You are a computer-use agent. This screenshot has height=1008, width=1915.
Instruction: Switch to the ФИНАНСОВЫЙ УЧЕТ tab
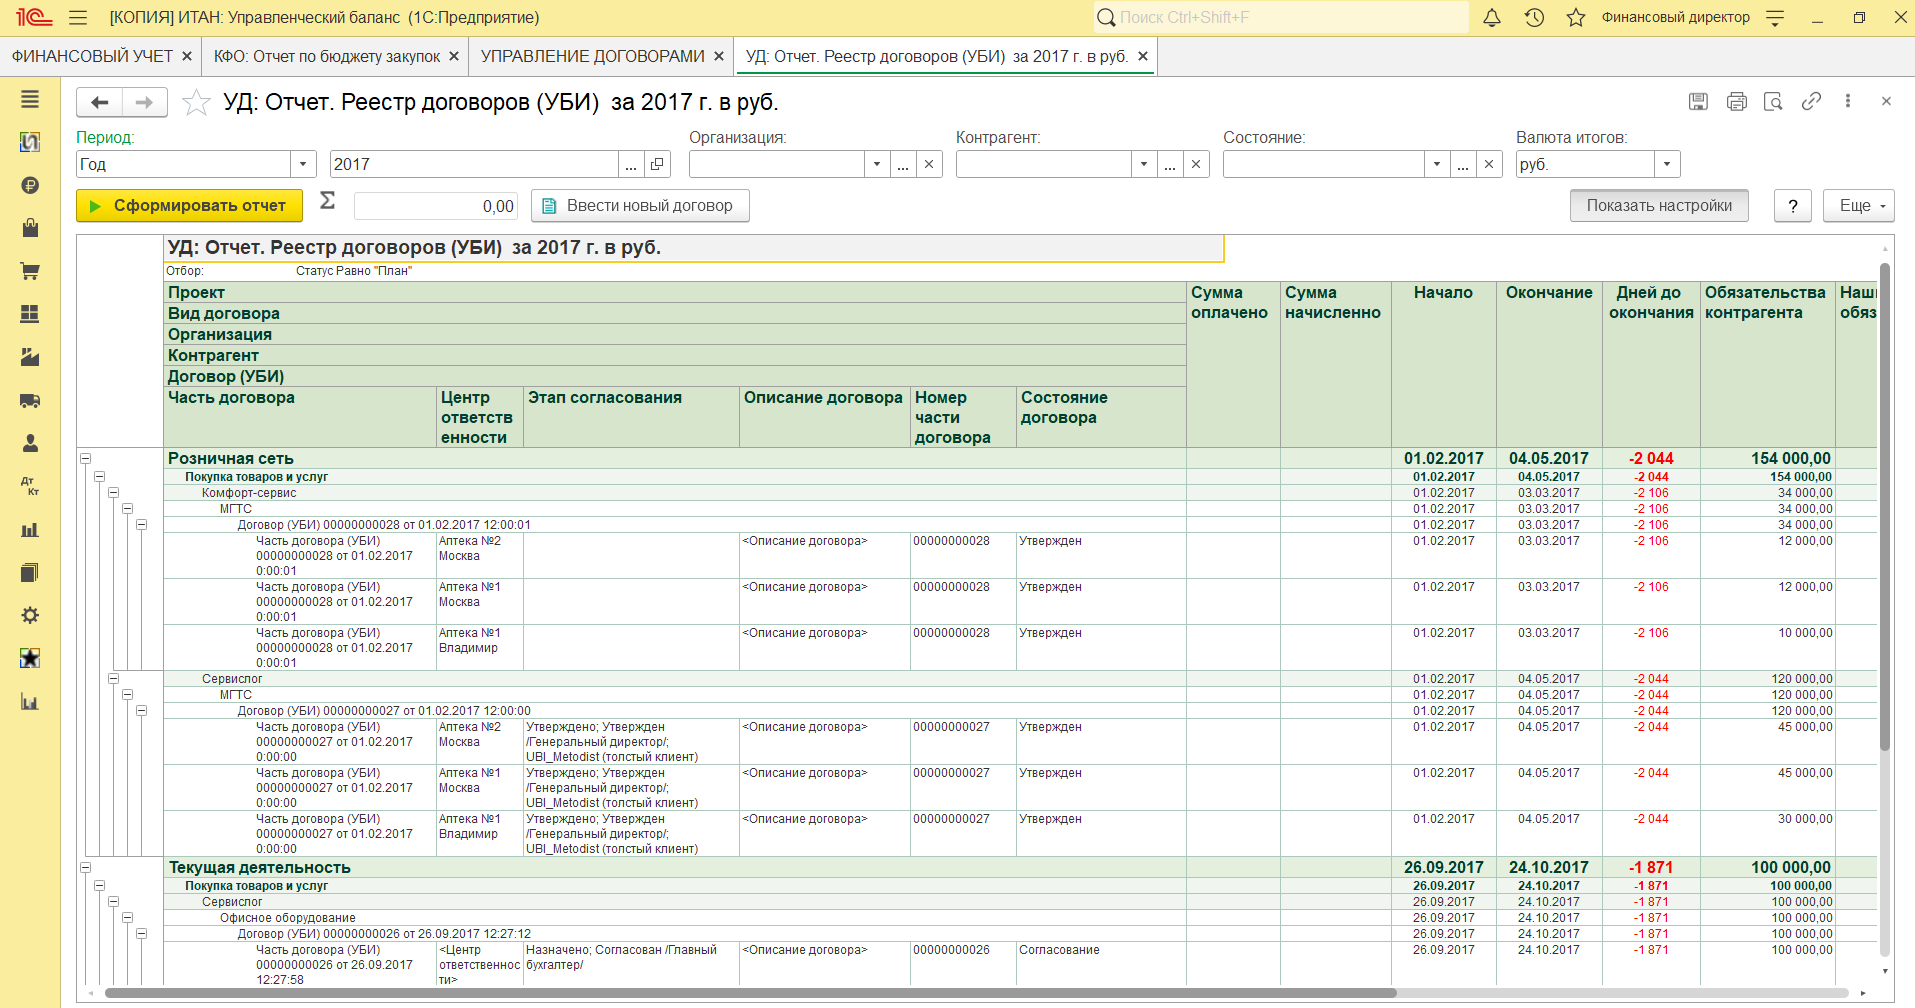pos(92,57)
